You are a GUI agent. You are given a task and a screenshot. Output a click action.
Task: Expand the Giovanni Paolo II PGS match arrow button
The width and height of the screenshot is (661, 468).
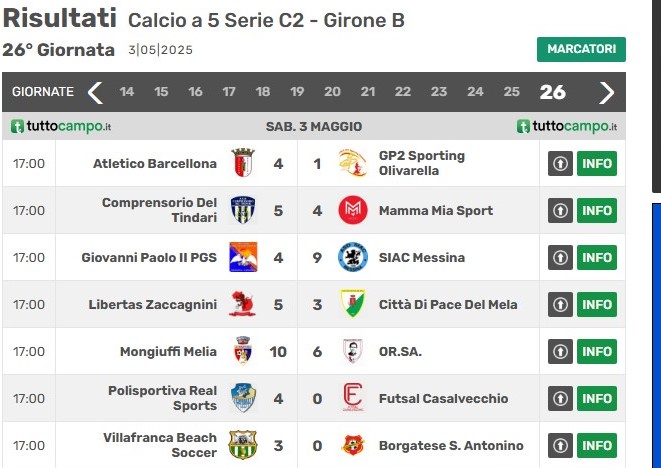[x=560, y=257]
